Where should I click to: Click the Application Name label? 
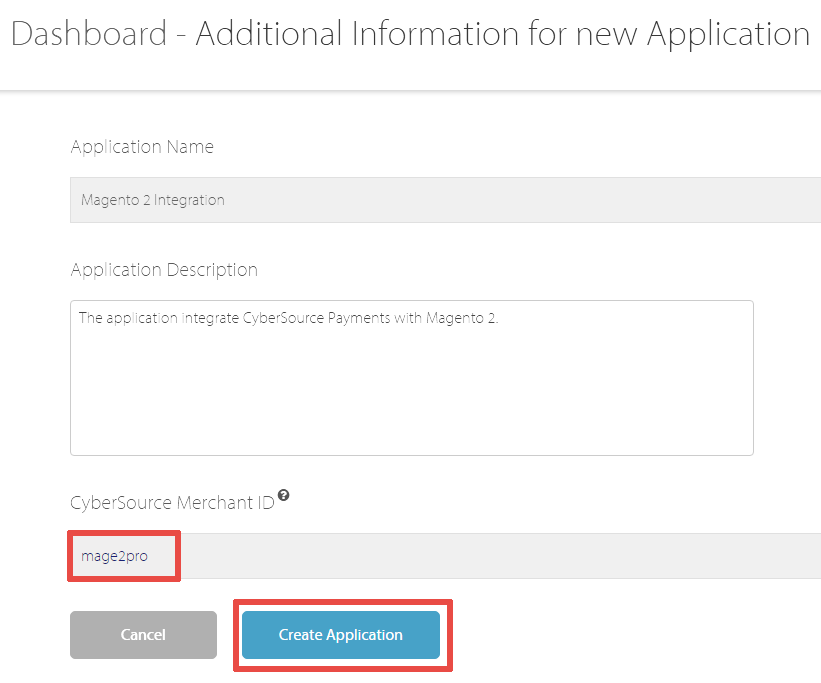(141, 147)
